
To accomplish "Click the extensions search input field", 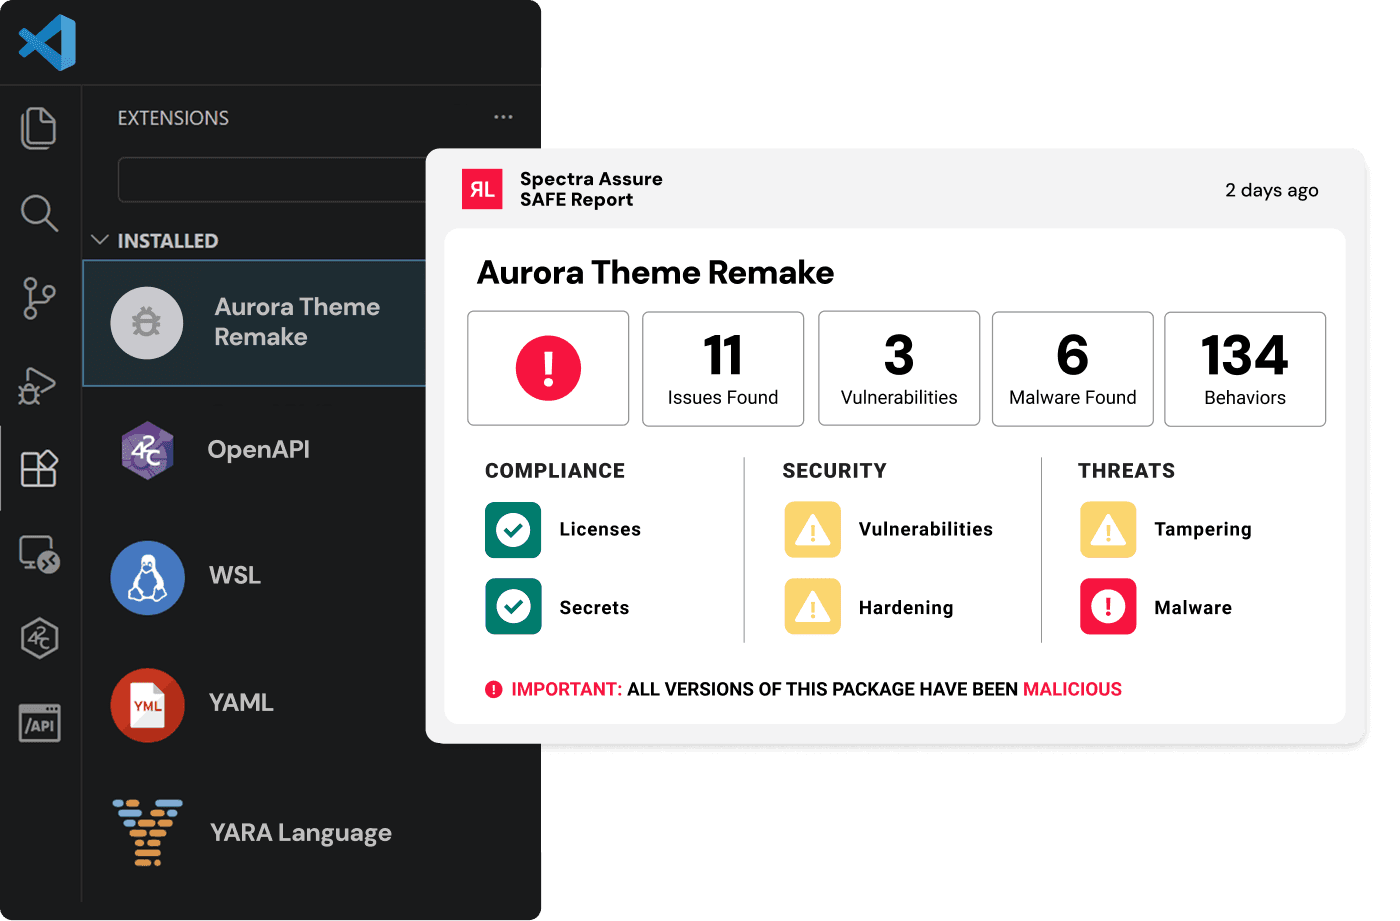I will click(272, 180).
